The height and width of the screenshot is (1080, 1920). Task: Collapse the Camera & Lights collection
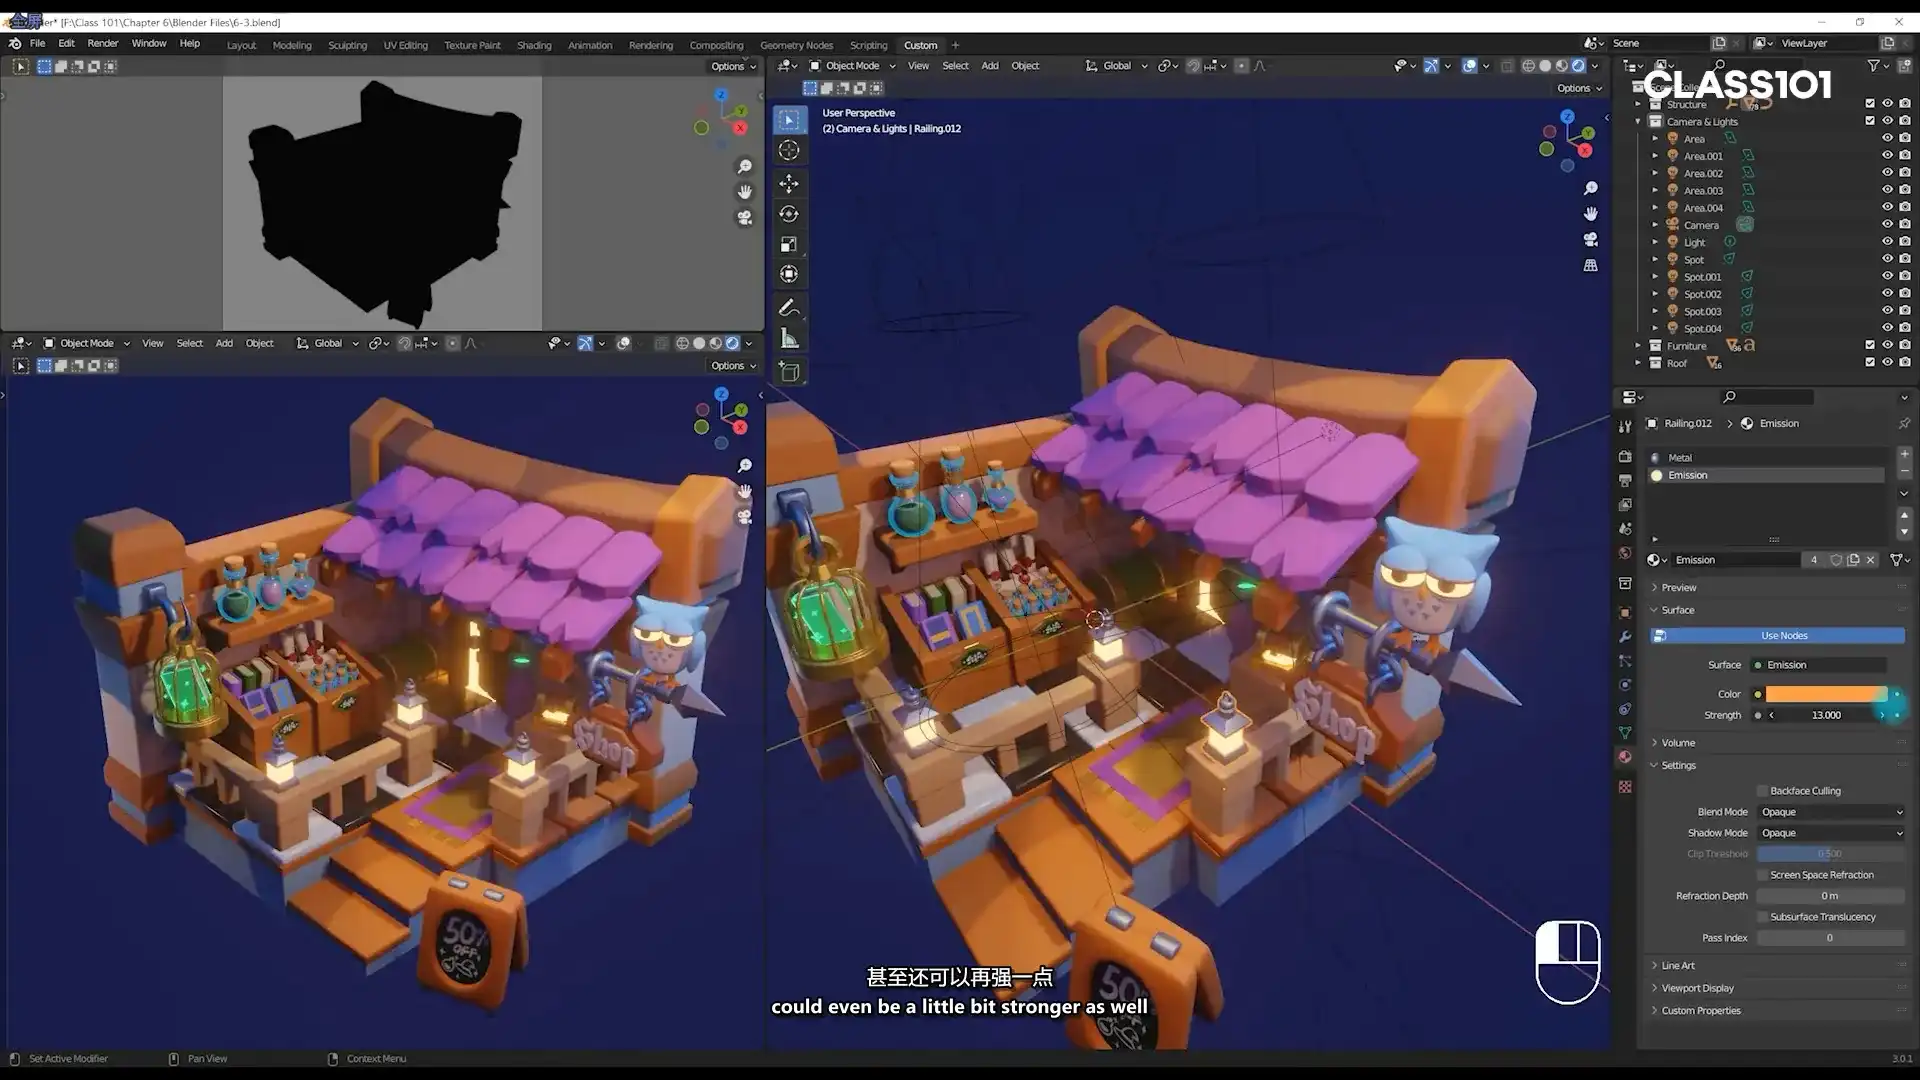tap(1637, 121)
